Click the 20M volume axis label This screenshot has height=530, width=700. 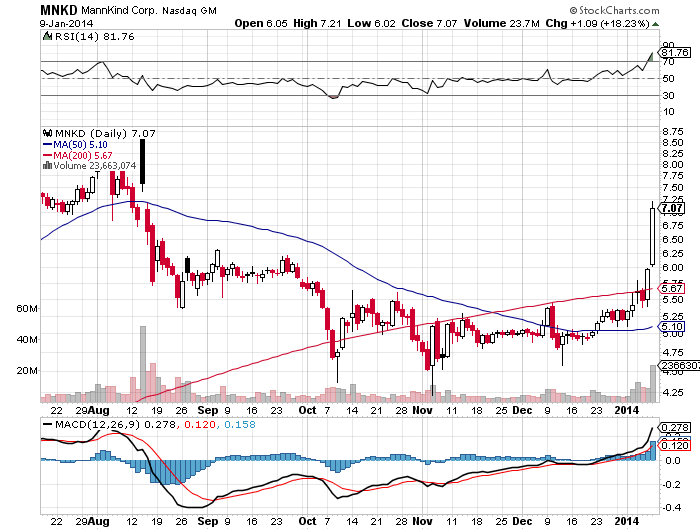pos(27,371)
